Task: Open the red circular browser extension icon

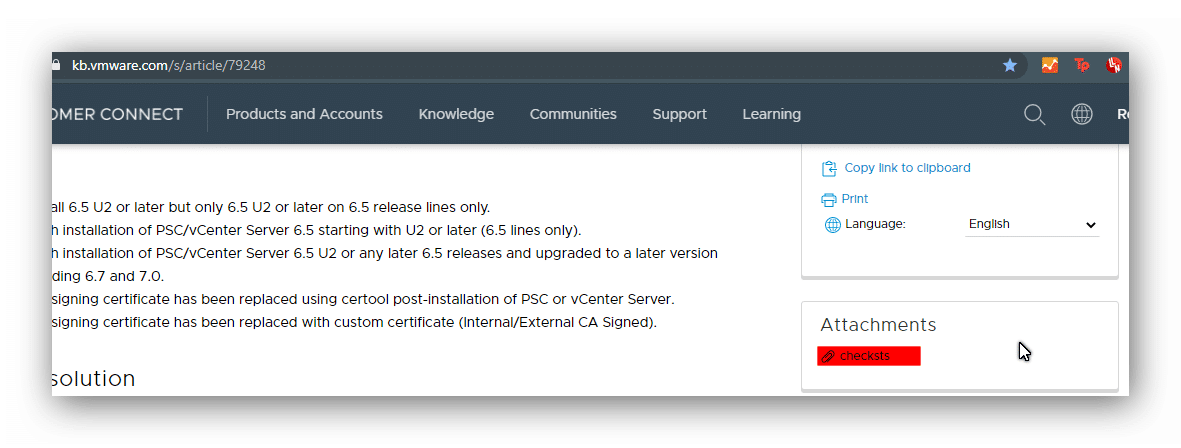Action: coord(1114,66)
